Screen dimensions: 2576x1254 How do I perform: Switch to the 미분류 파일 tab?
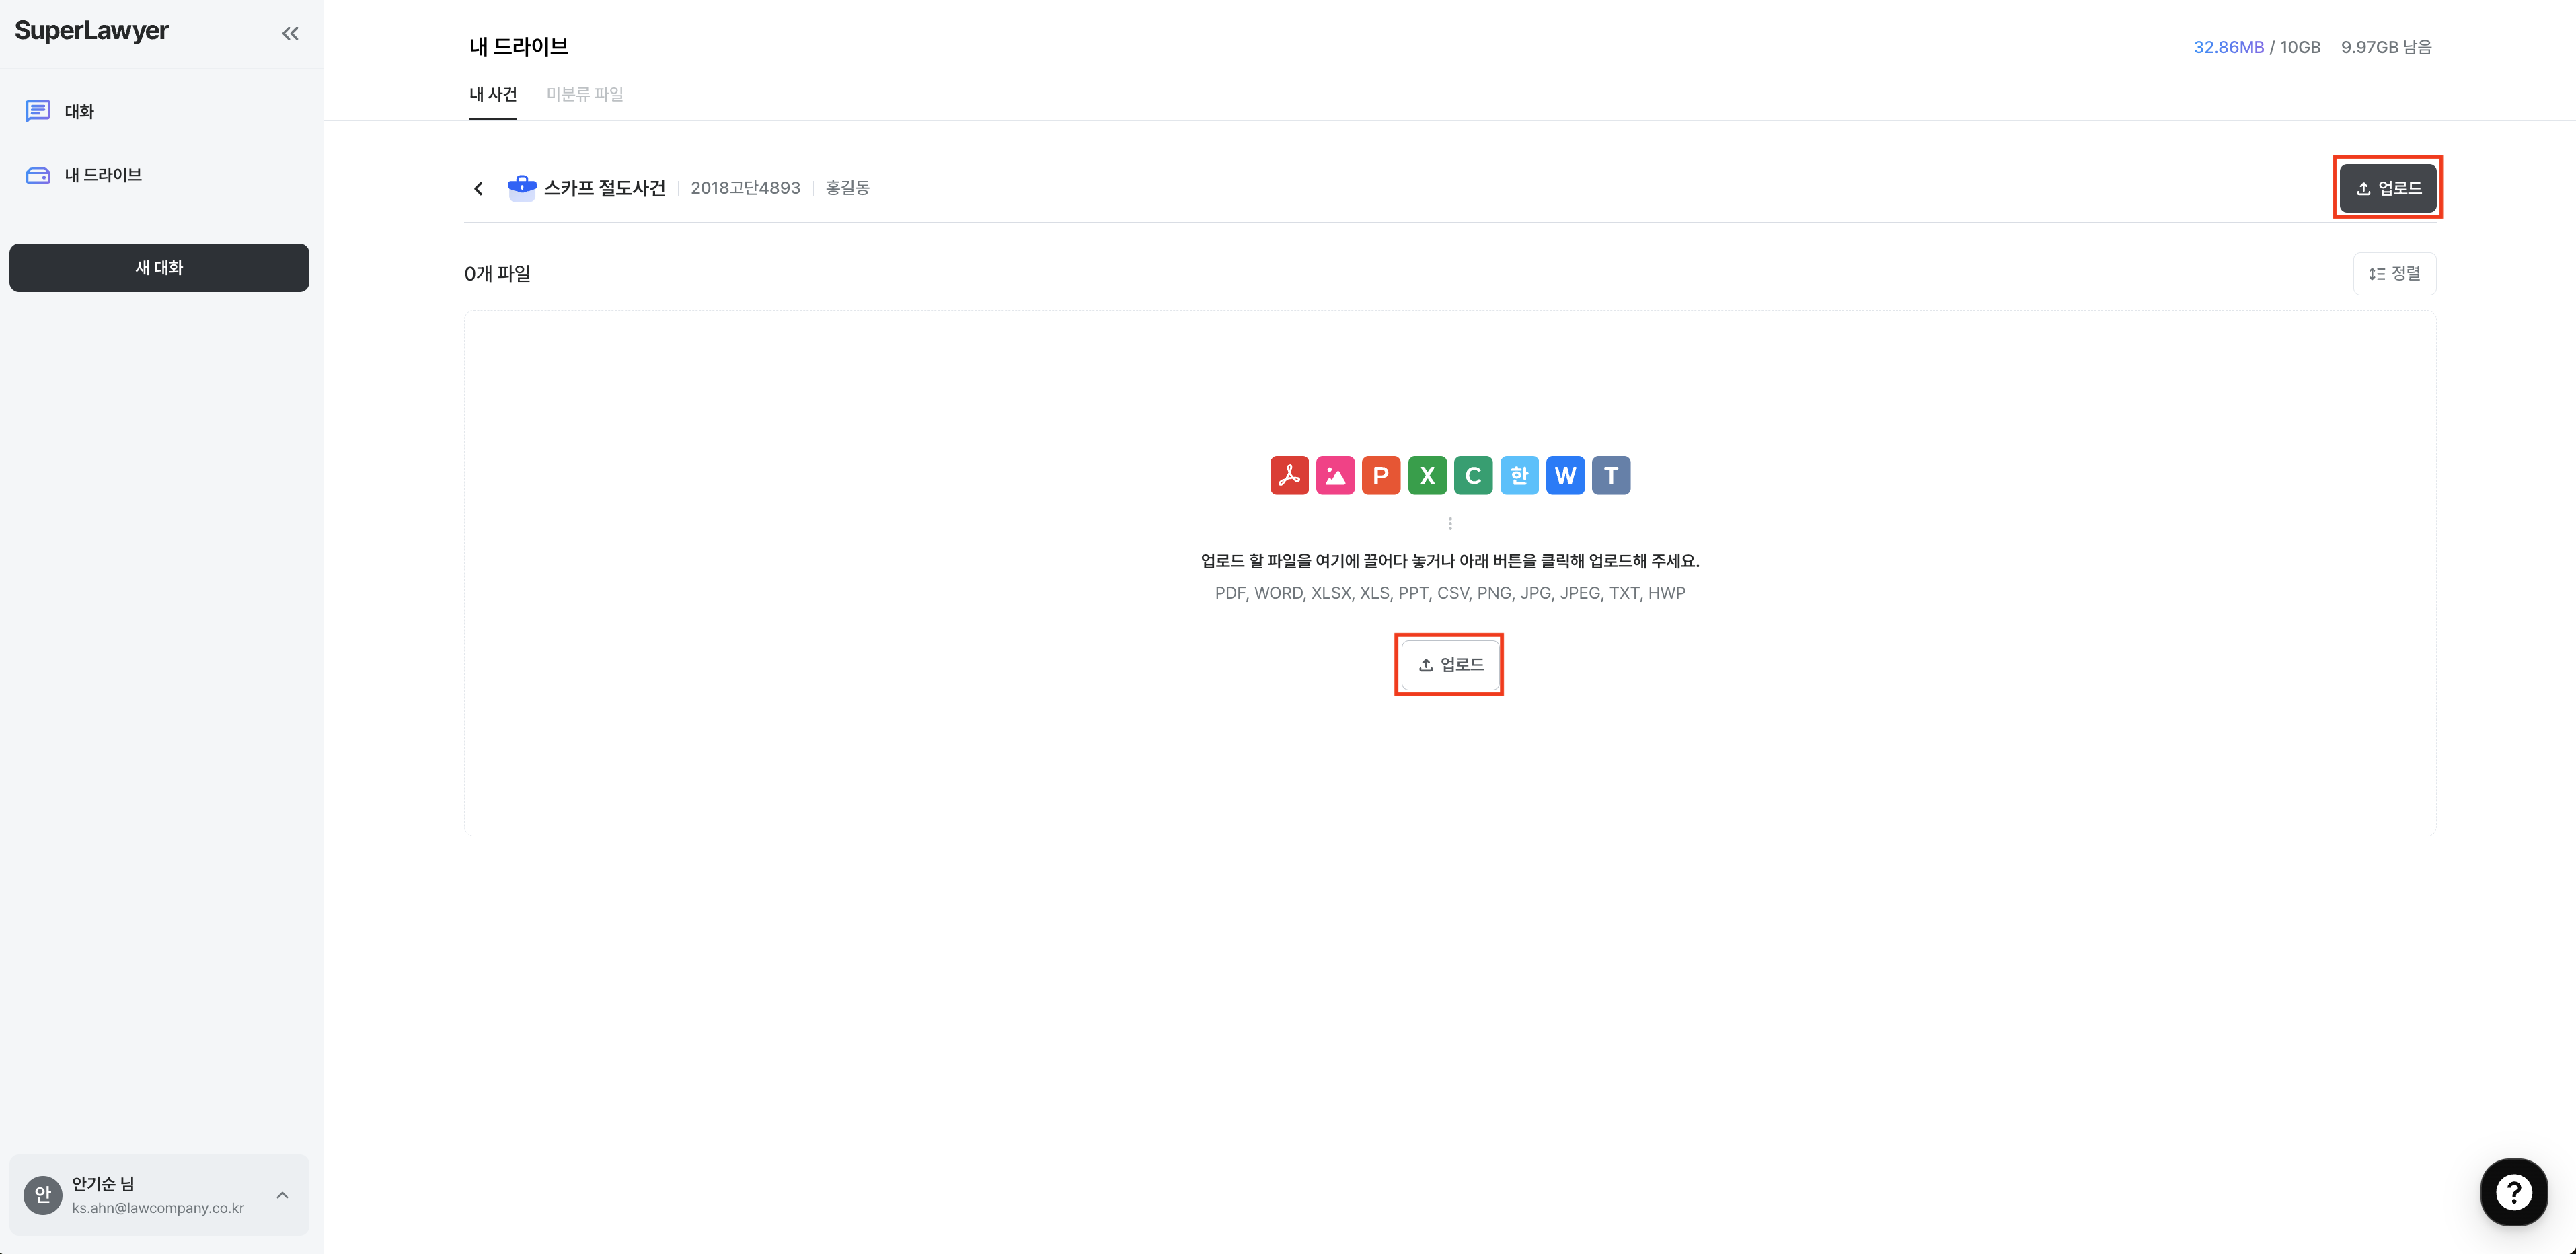584,94
